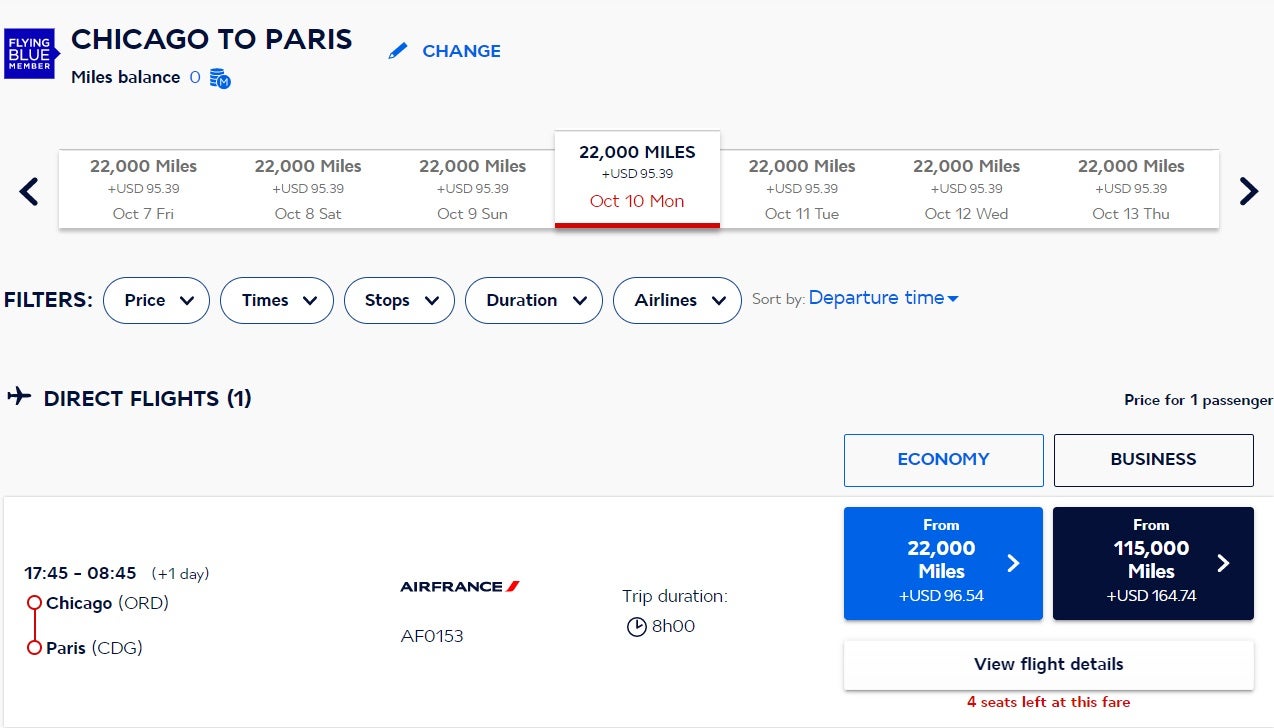Click the Flying Blue member badge
Screen dimensions: 1274x728
[32, 52]
